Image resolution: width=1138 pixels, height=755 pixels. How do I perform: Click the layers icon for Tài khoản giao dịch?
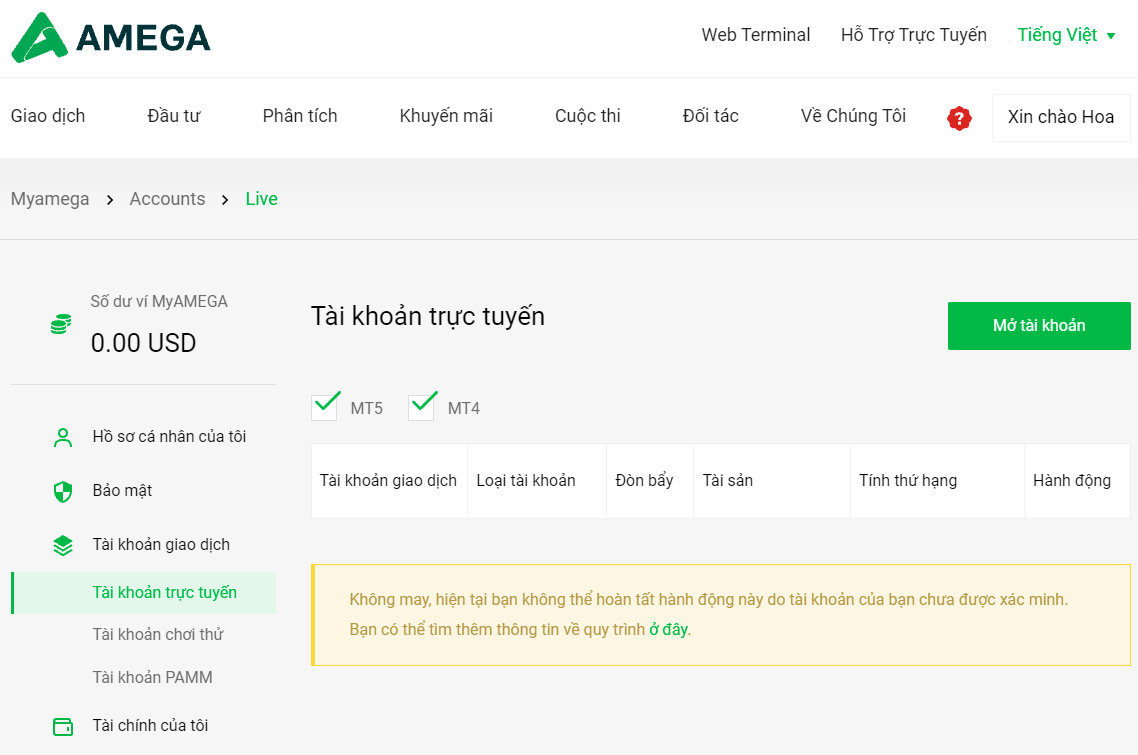click(x=63, y=545)
